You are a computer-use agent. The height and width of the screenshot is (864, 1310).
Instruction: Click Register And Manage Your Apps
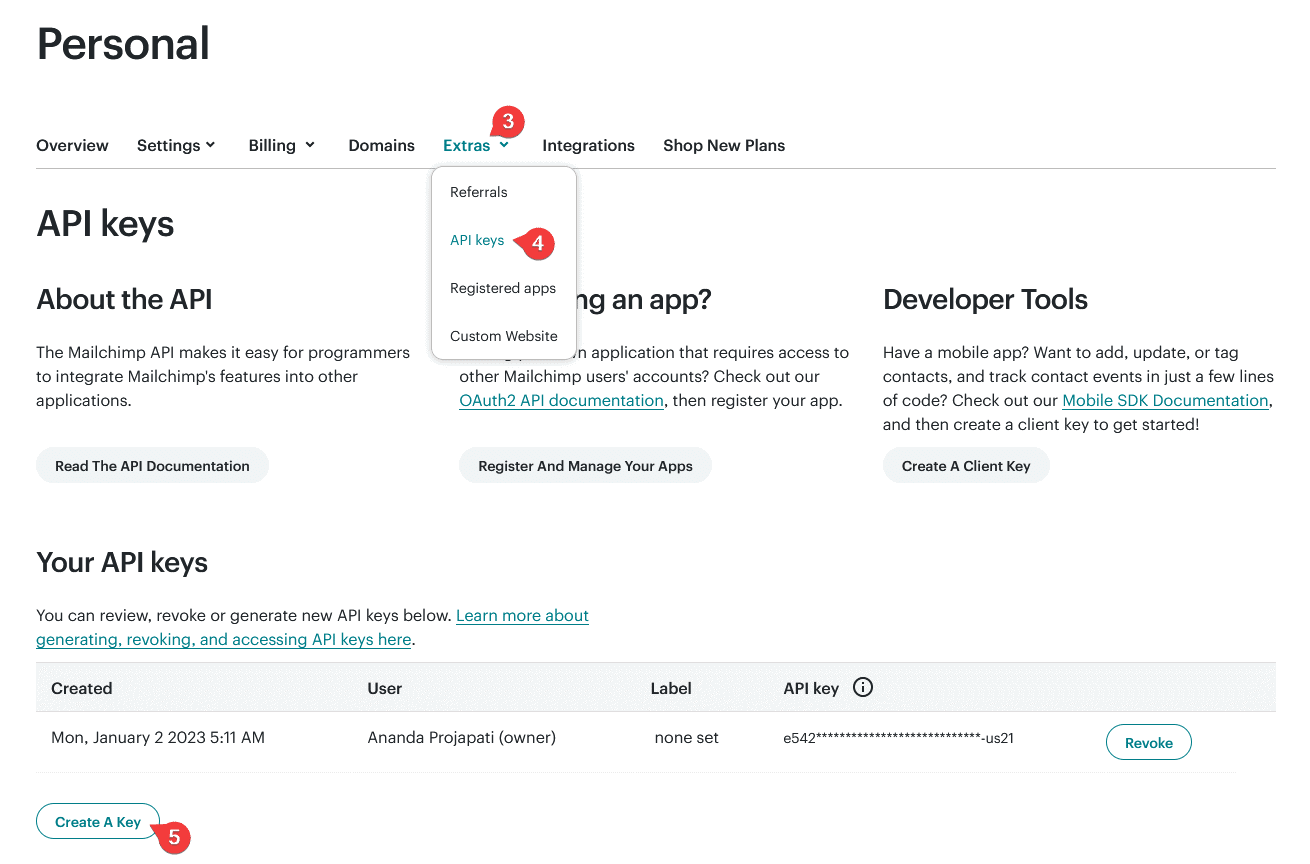click(x=585, y=465)
